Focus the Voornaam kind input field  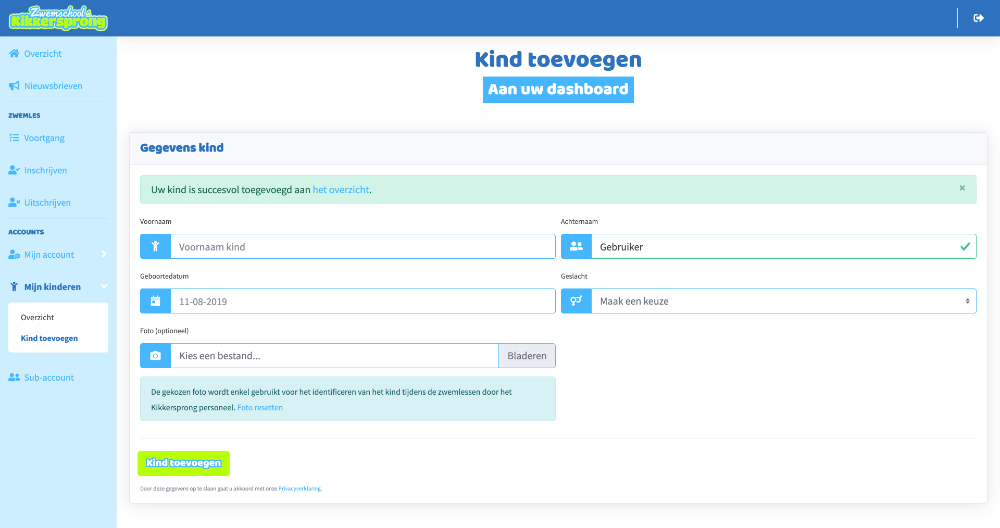click(362, 247)
